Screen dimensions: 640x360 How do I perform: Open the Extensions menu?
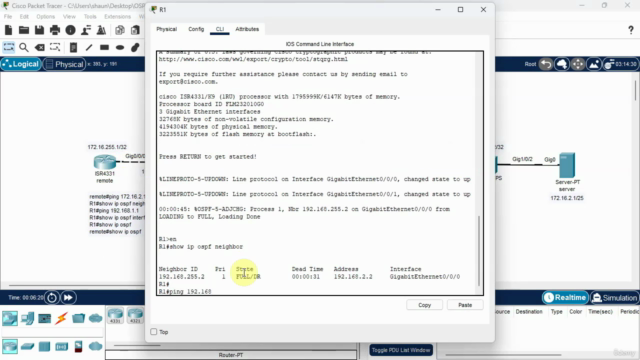[117, 17]
